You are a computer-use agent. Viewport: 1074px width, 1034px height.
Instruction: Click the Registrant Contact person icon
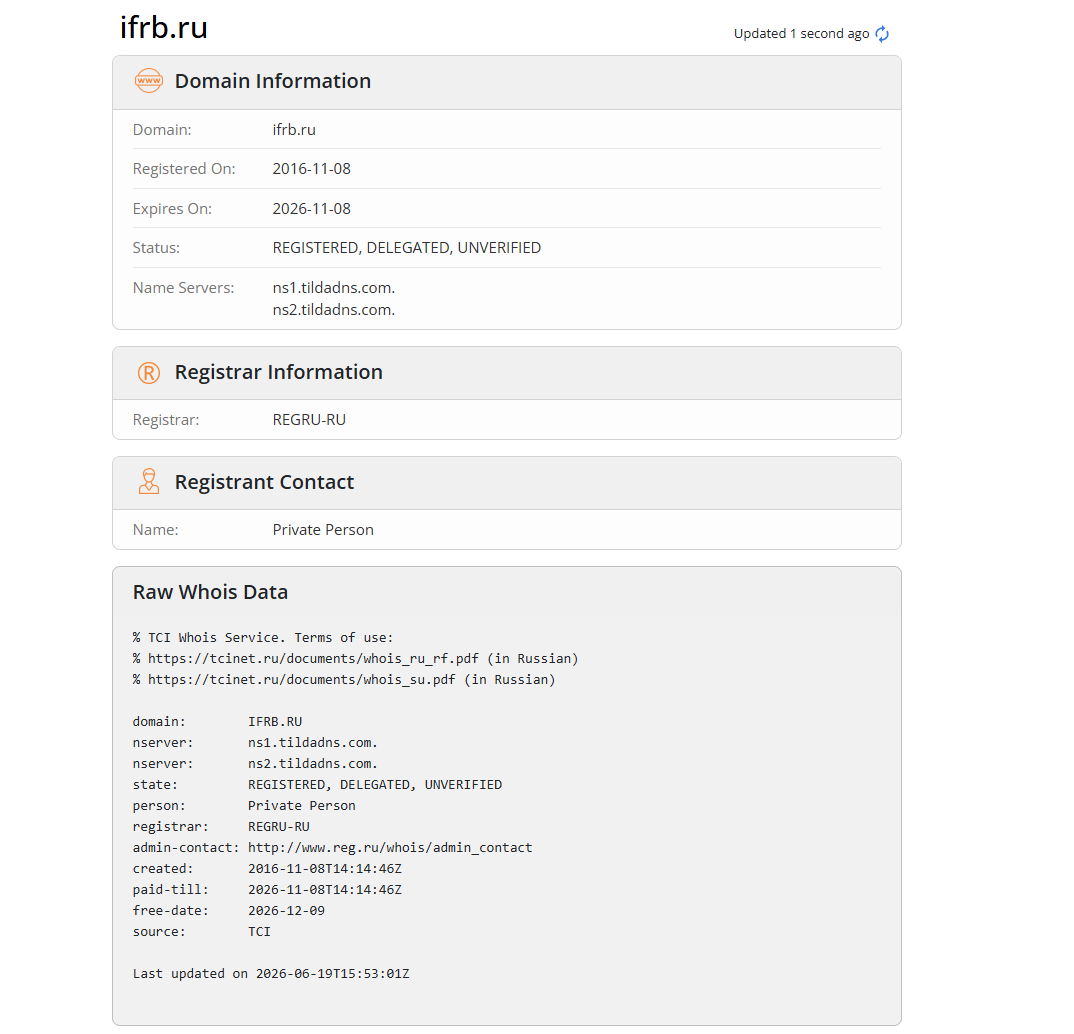[x=149, y=481]
